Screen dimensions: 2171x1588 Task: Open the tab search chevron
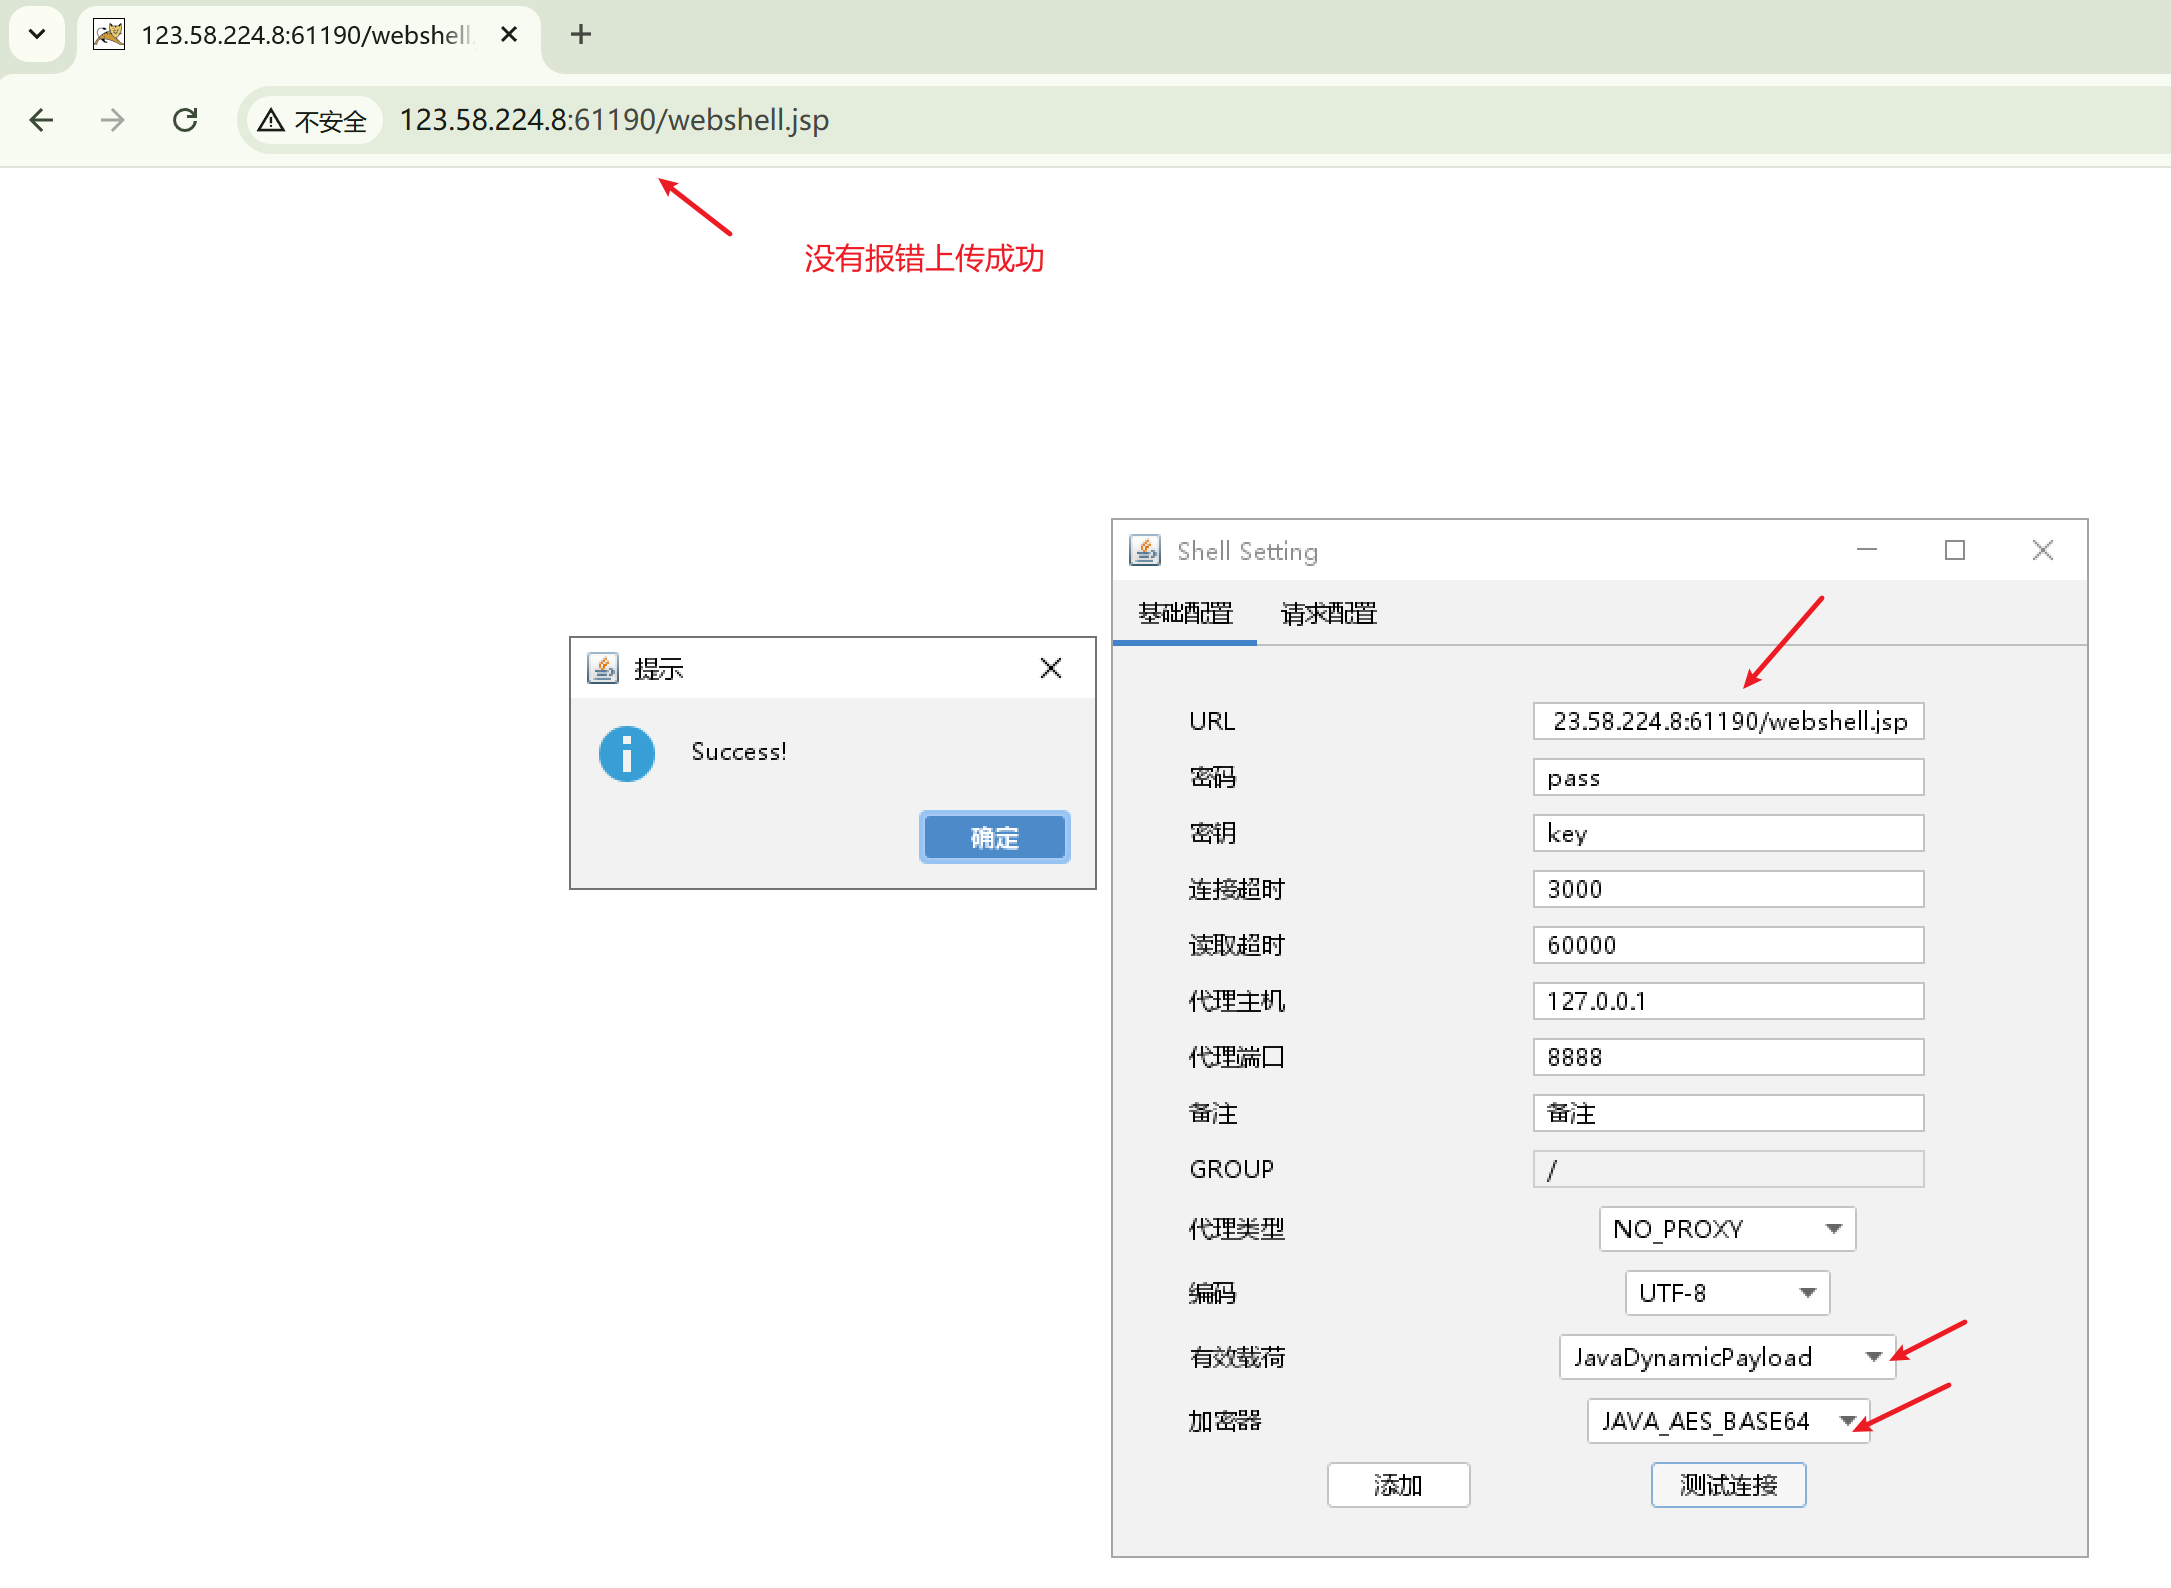[x=37, y=34]
